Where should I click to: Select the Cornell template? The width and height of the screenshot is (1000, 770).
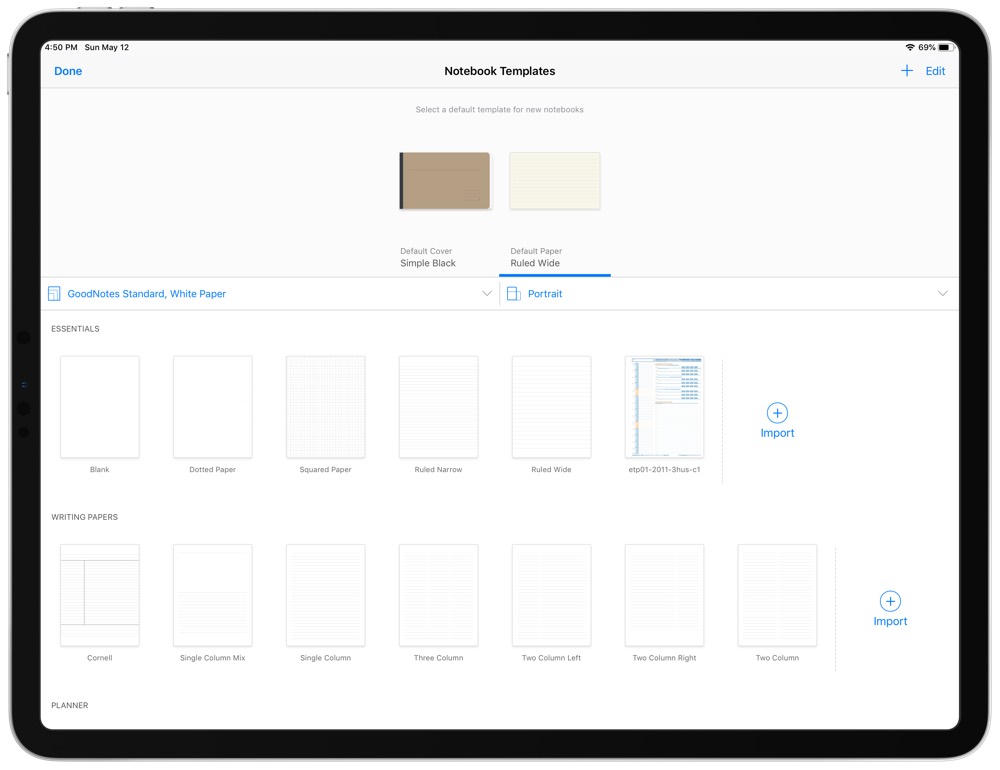click(x=100, y=594)
